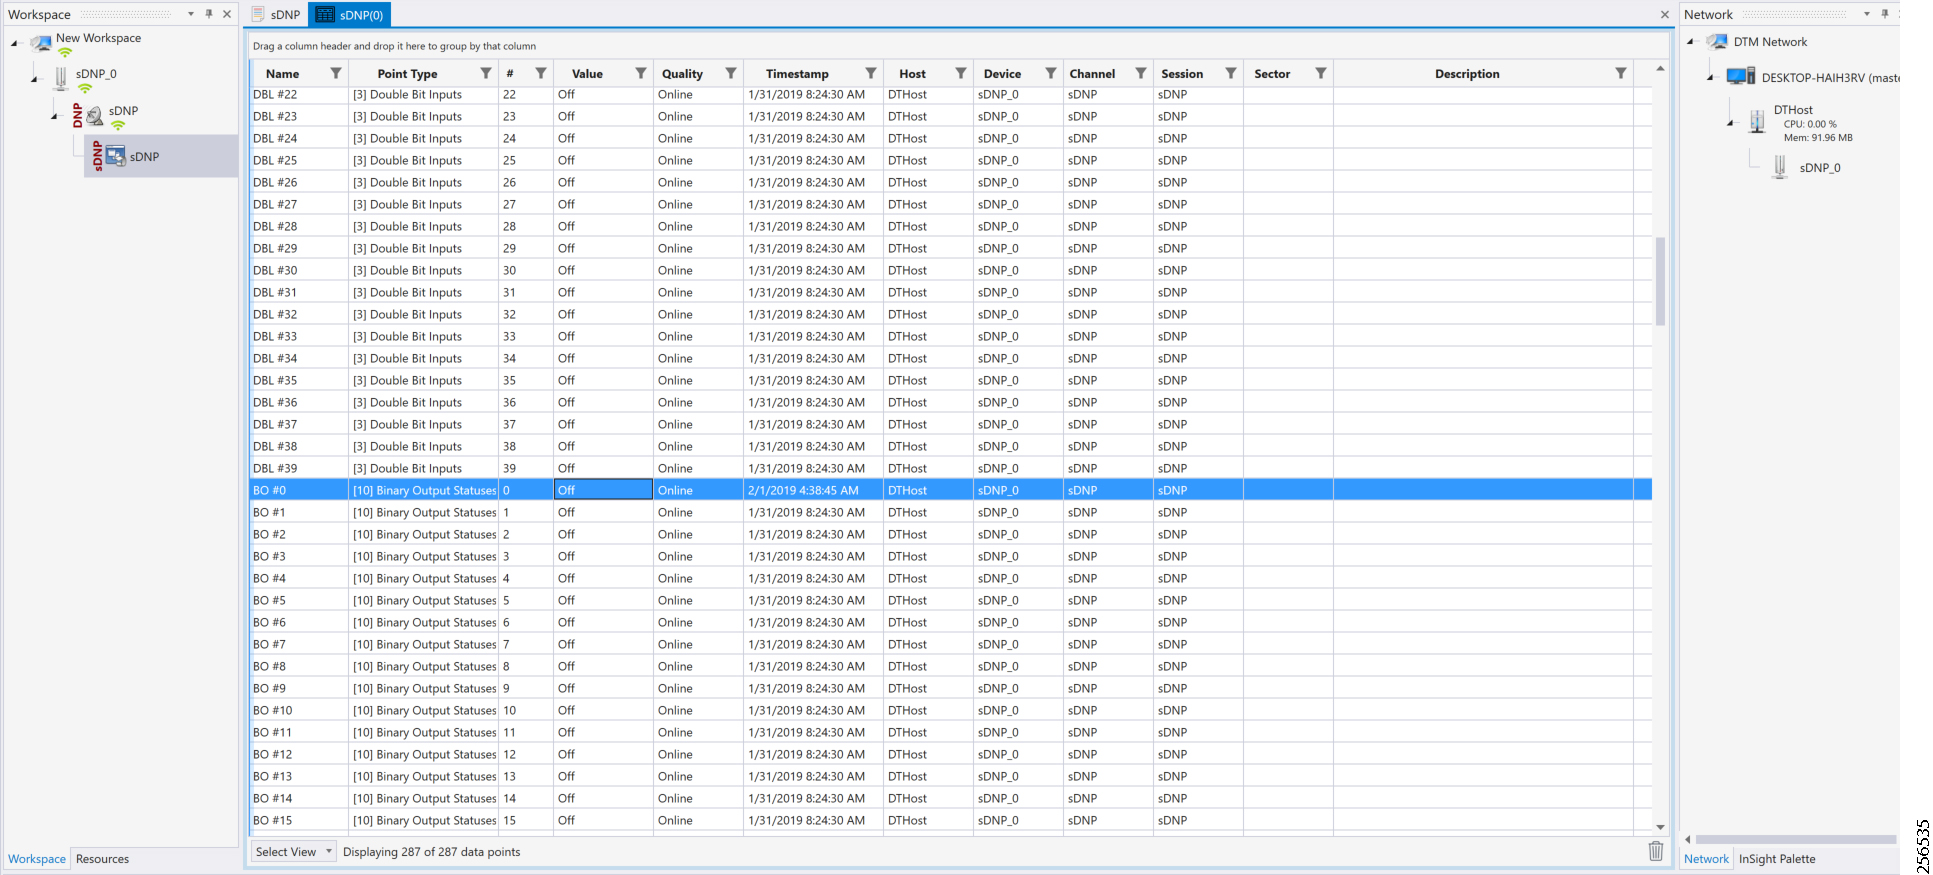Switch to the sDNP document tab
Viewport: 1933px width, 875px height.
point(276,14)
